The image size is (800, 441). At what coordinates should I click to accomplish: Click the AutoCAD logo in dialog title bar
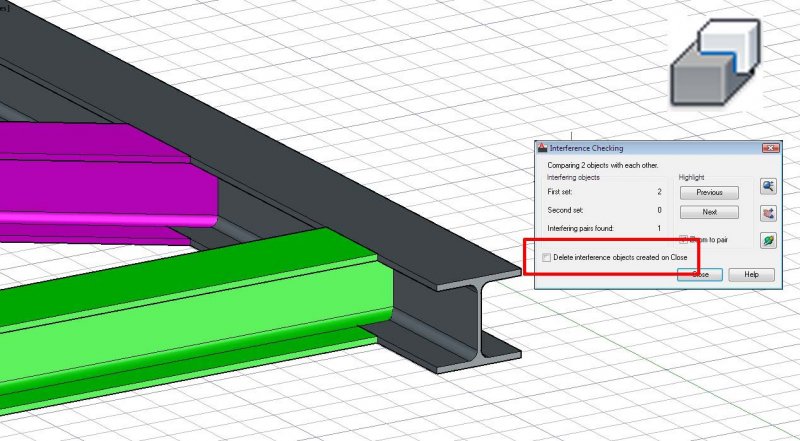coord(542,148)
